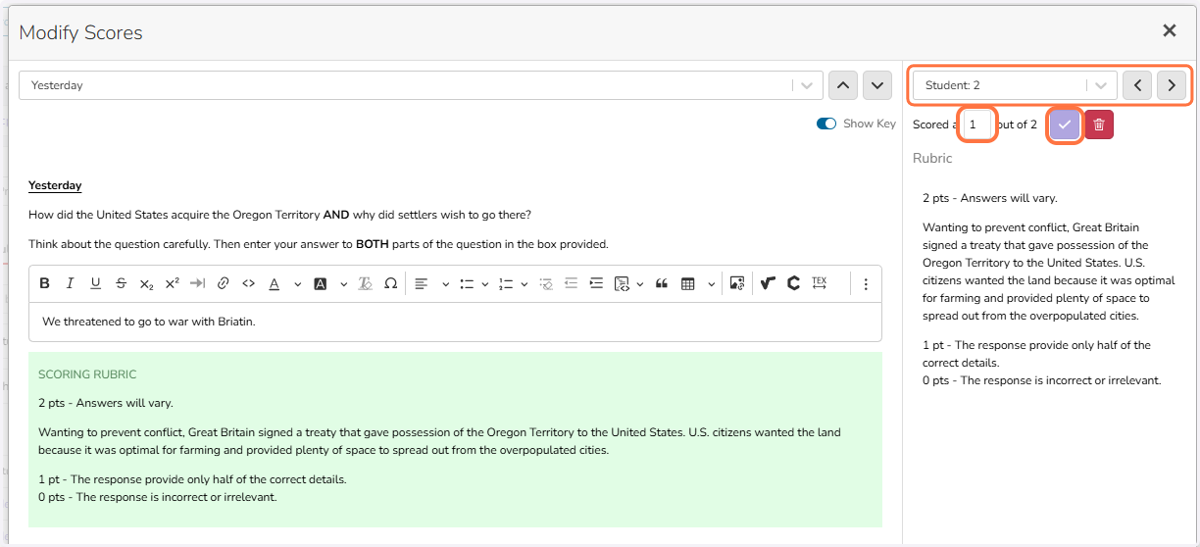The image size is (1200, 547).
Task: Insert inline code with angle brackets icon
Action: [x=249, y=284]
